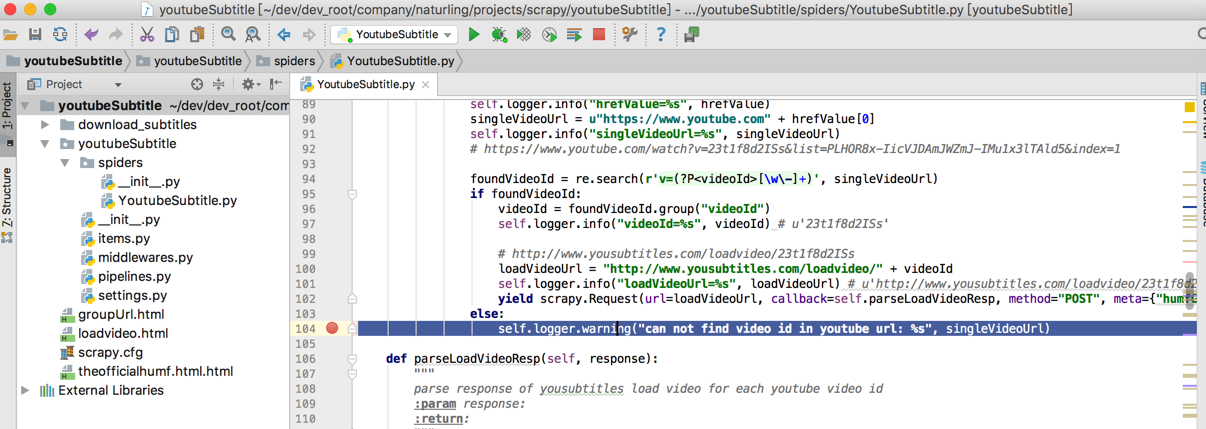The width and height of the screenshot is (1206, 429).
Task: Select YoutubeSubtitle.py in project tree
Action: click(168, 201)
